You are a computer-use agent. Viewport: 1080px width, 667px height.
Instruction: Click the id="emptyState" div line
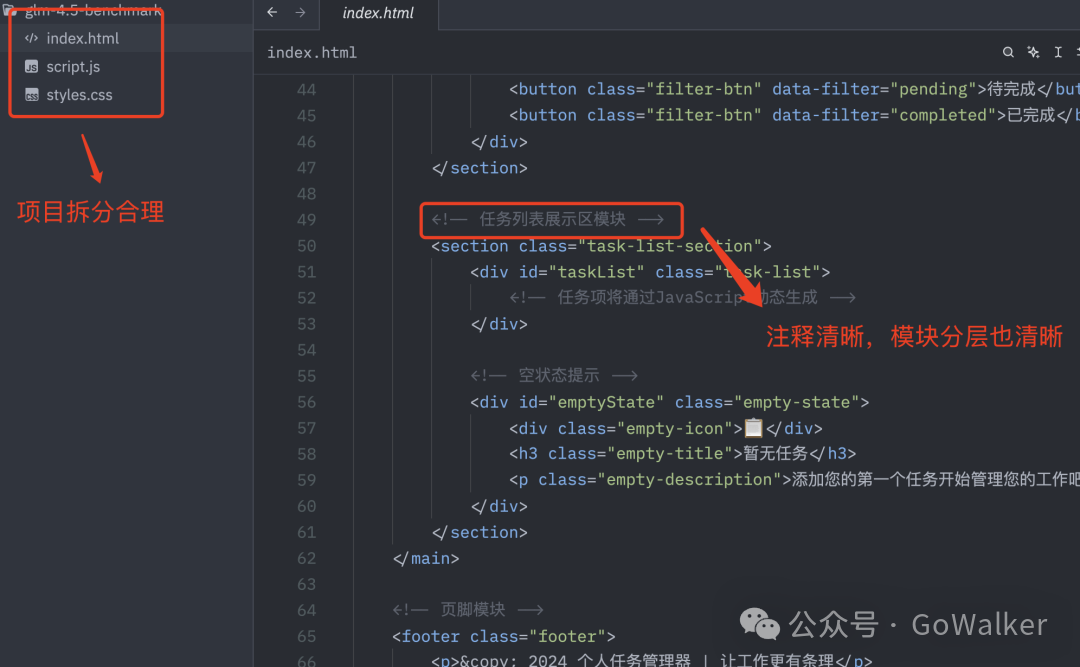pos(669,402)
